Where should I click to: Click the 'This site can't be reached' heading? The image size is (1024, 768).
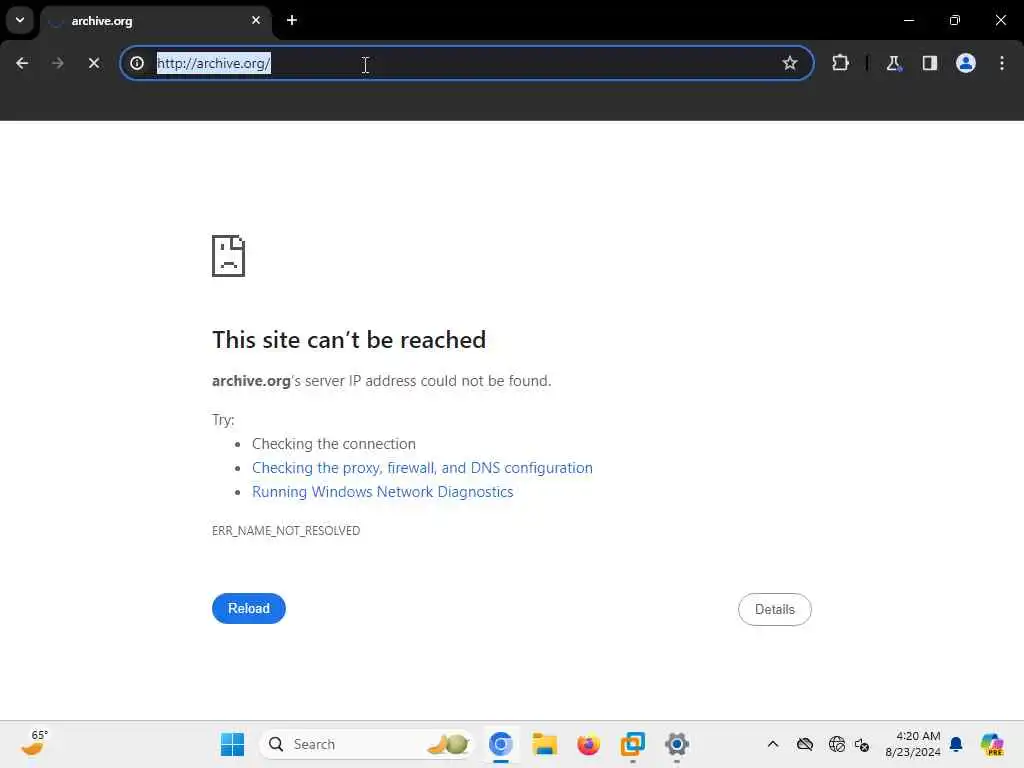click(349, 340)
